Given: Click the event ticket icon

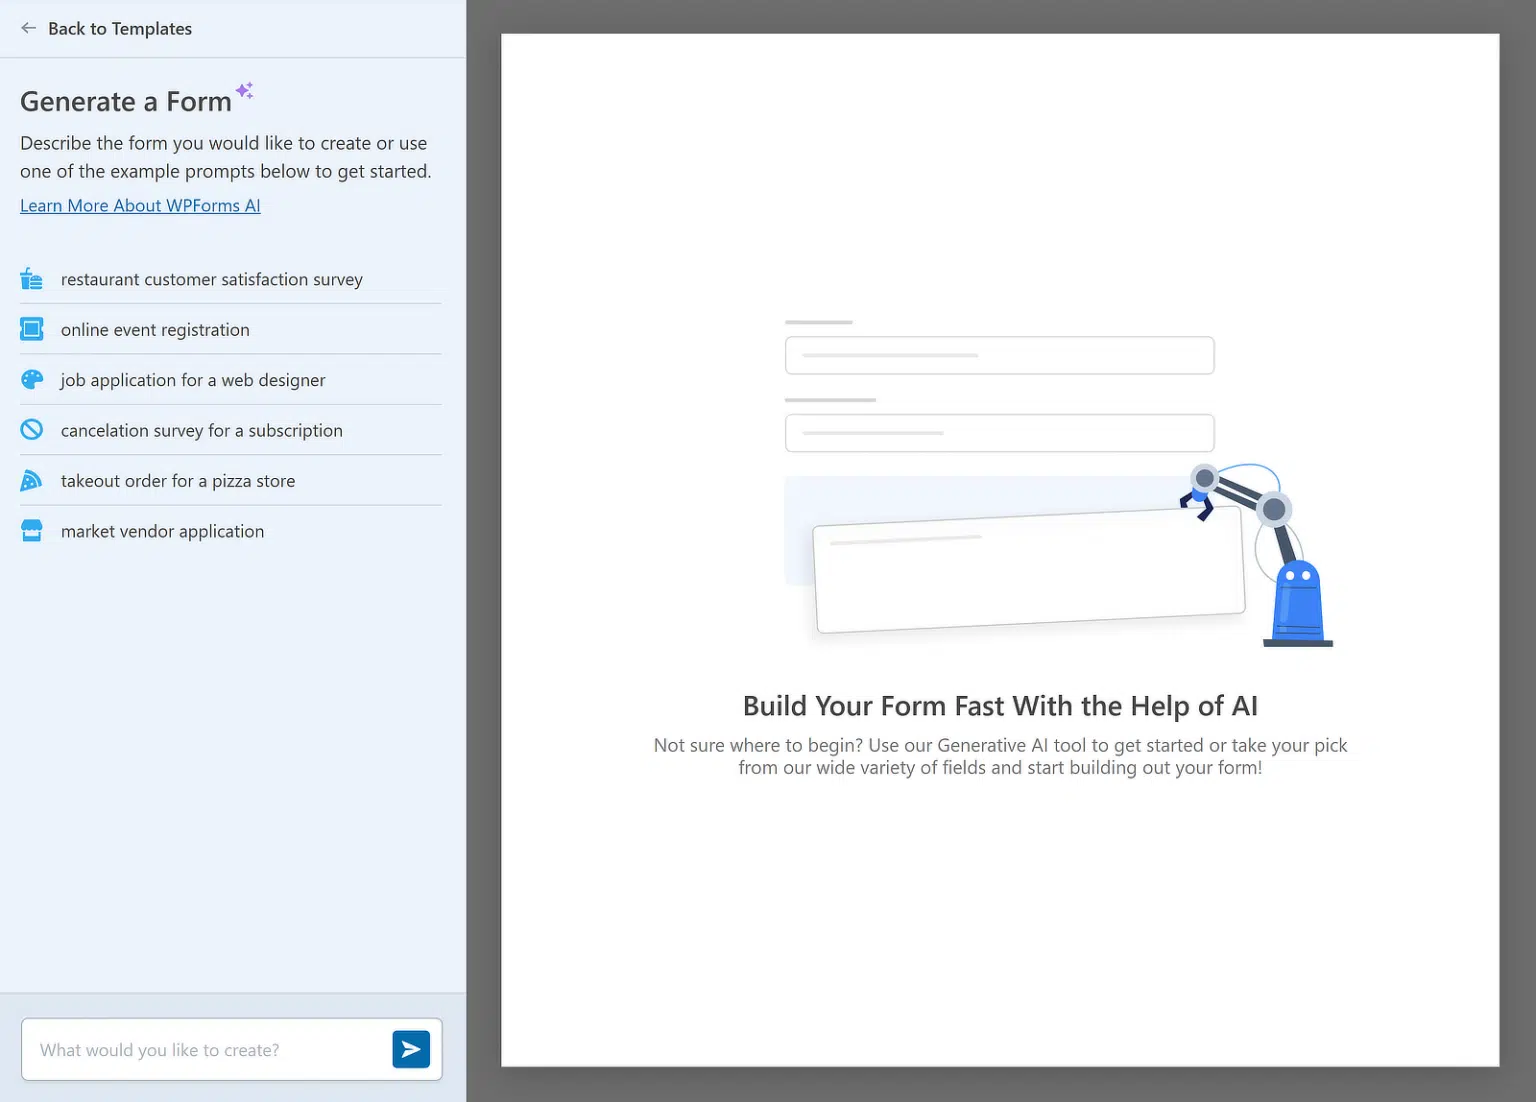Looking at the screenshot, I should click(32, 329).
